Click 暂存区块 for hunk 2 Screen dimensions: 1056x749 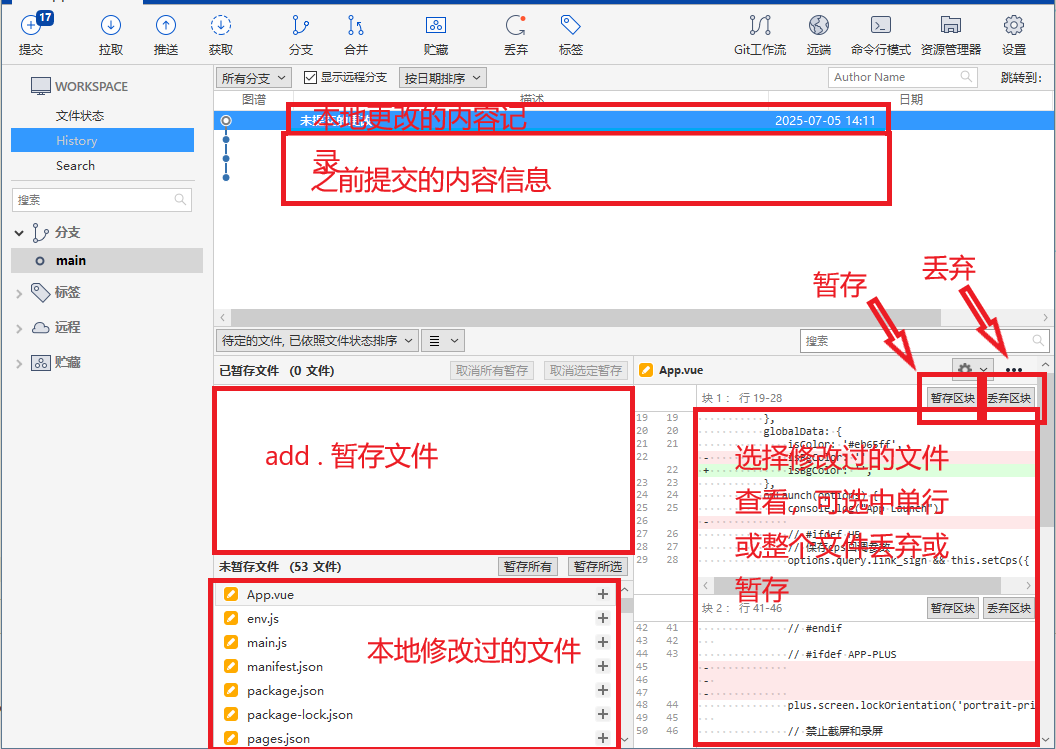(952, 608)
